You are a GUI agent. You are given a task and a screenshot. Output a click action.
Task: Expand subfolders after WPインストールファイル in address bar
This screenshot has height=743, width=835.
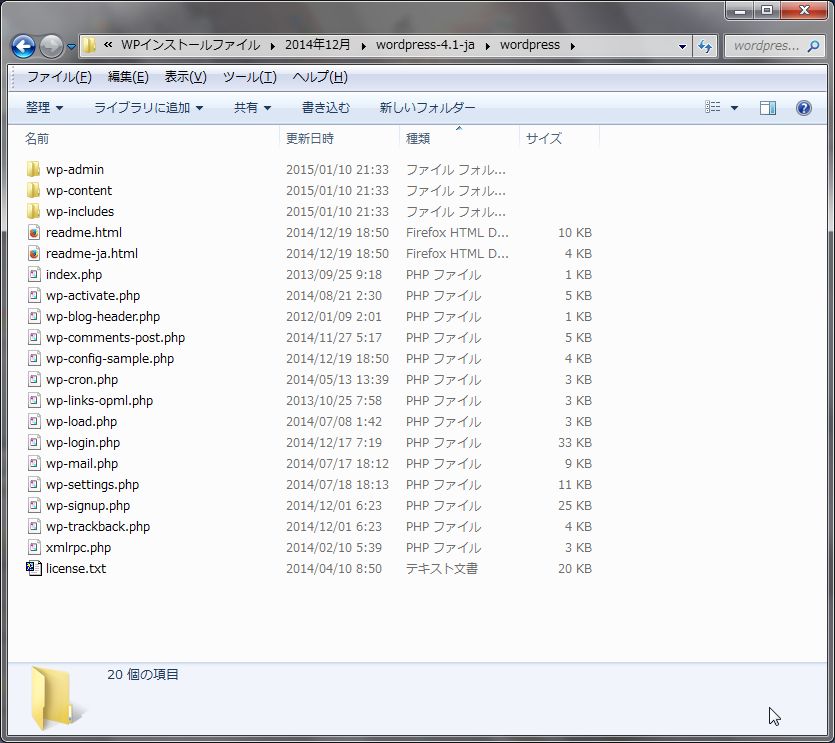[273, 46]
